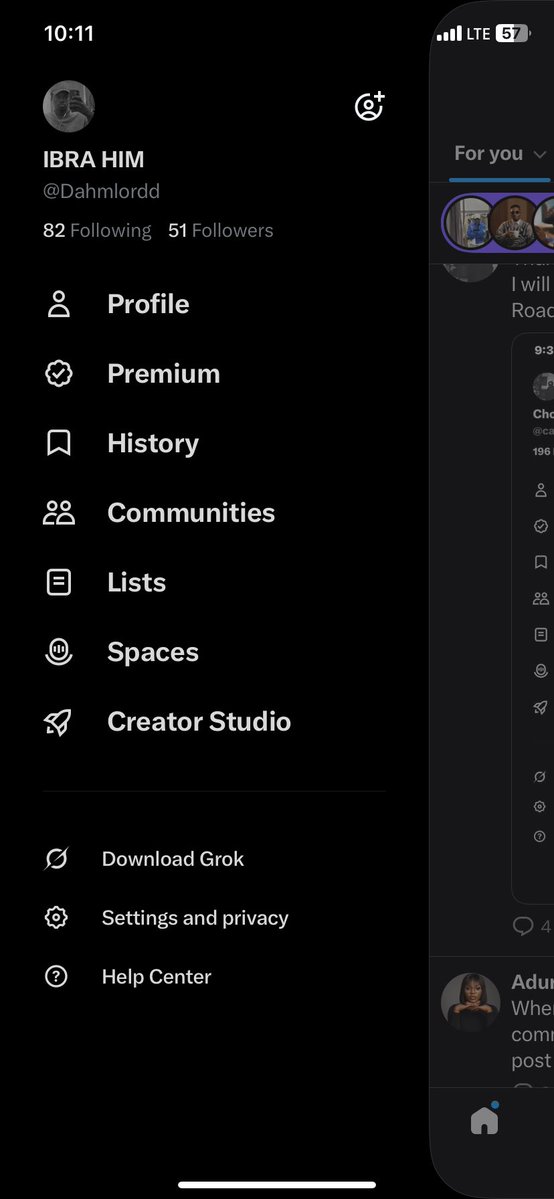Image resolution: width=554 pixels, height=1199 pixels.
Task: Click the Spaces microphone icon
Action: (59, 651)
